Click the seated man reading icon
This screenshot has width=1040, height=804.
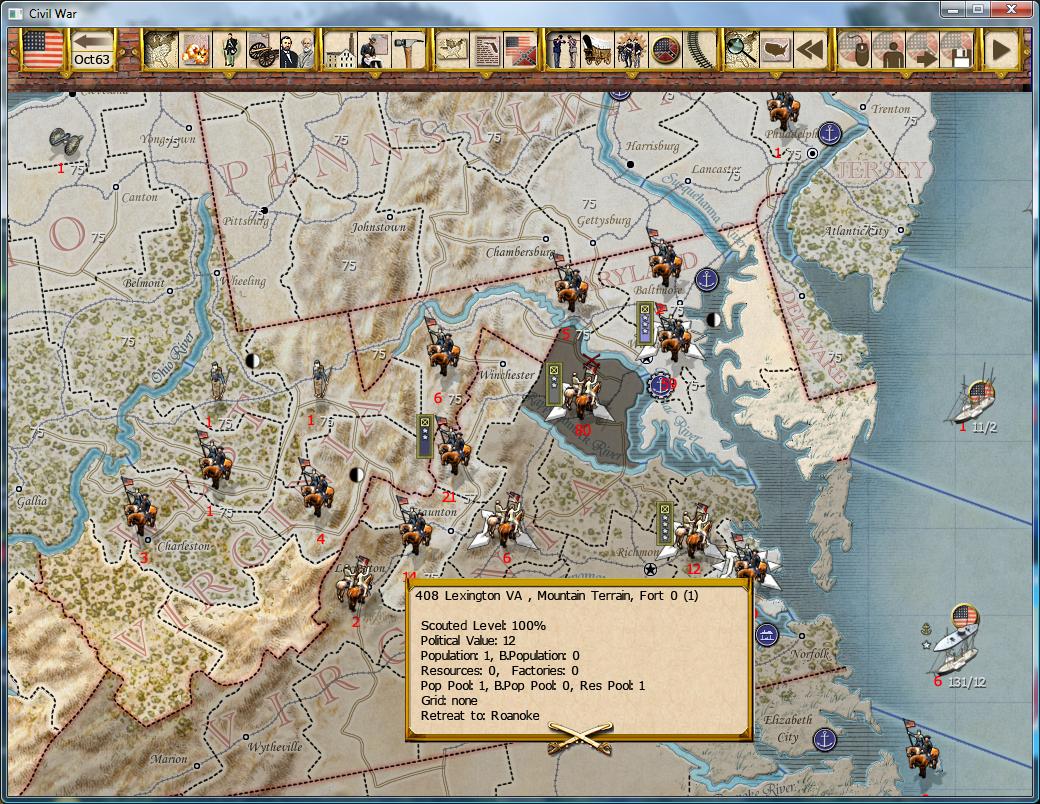click(374, 49)
